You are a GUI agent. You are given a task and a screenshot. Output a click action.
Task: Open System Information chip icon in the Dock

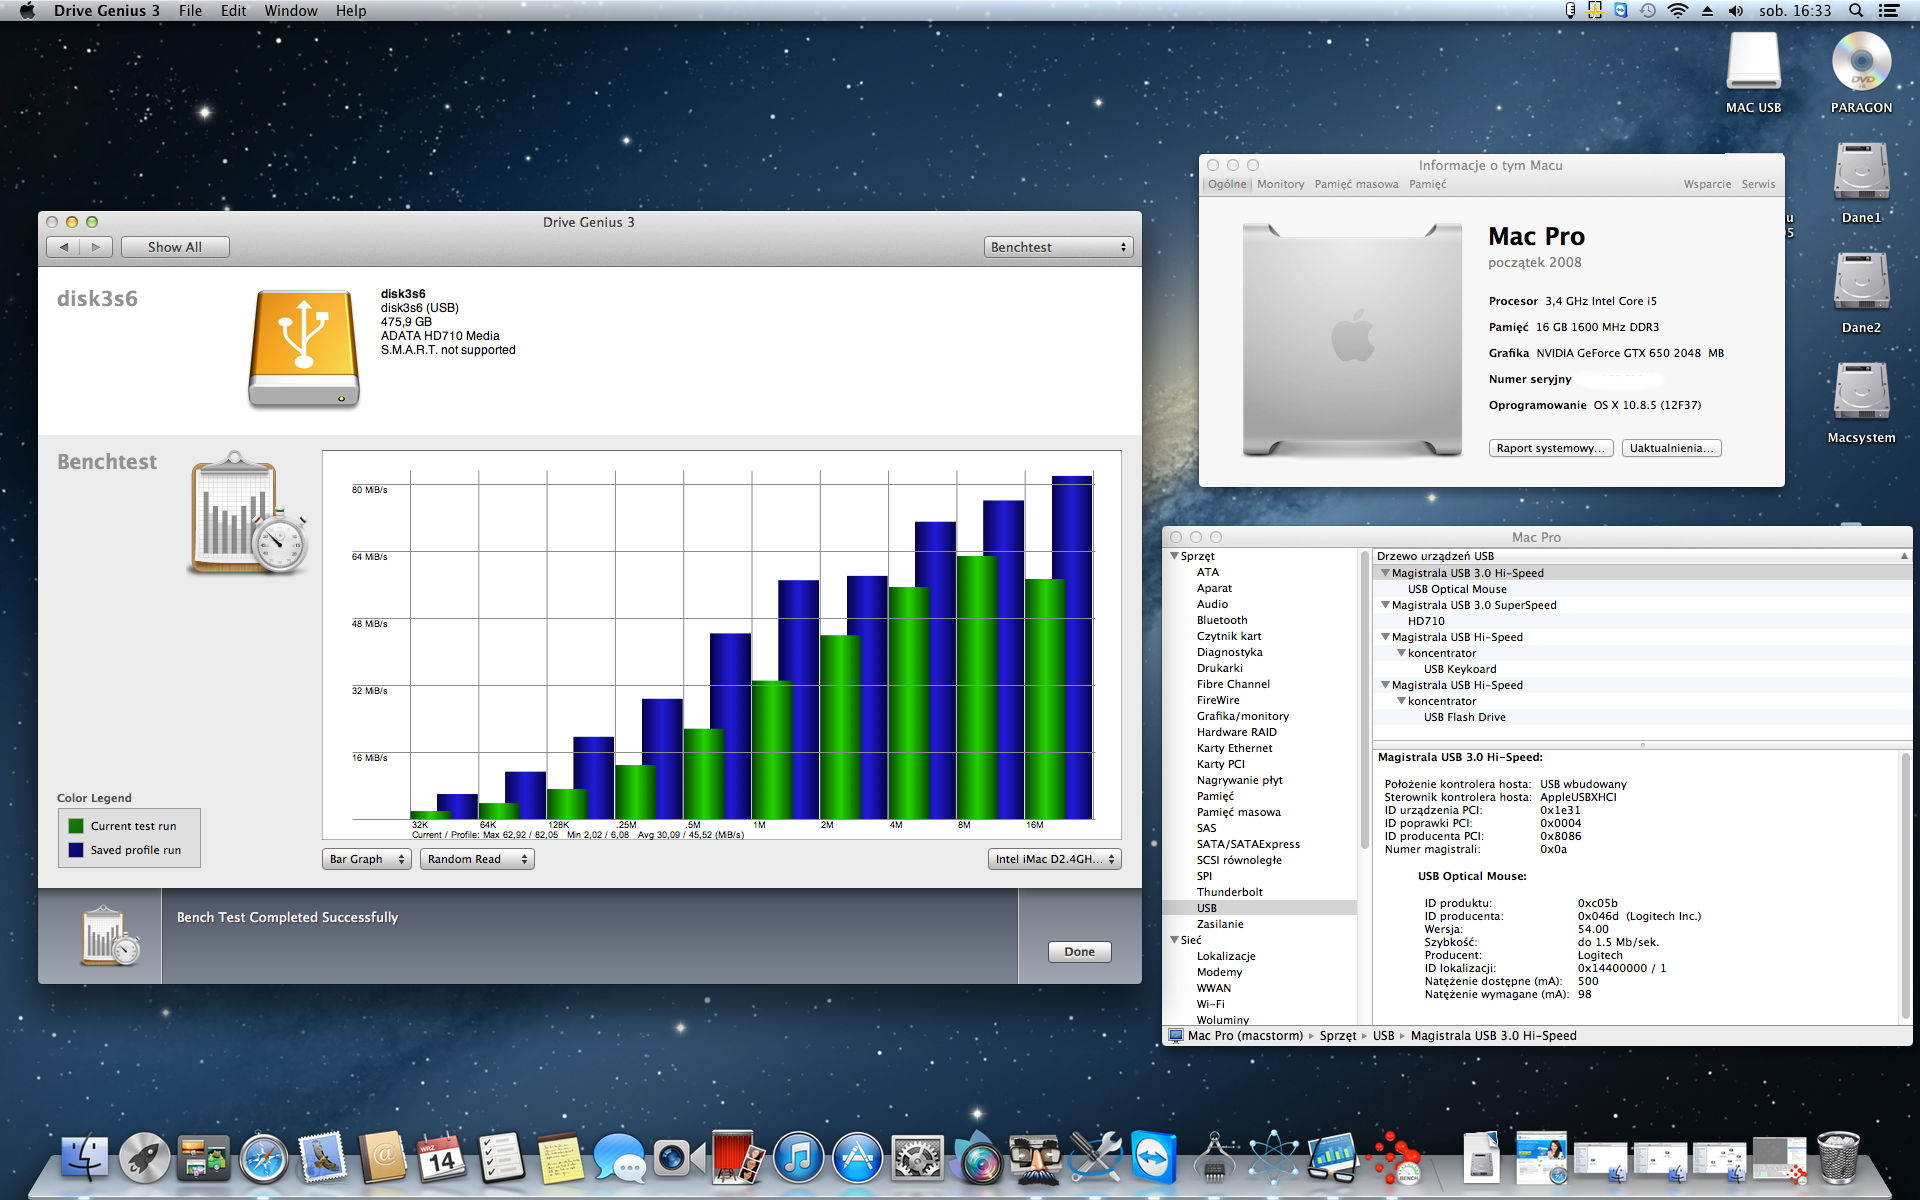[x=1214, y=1160]
